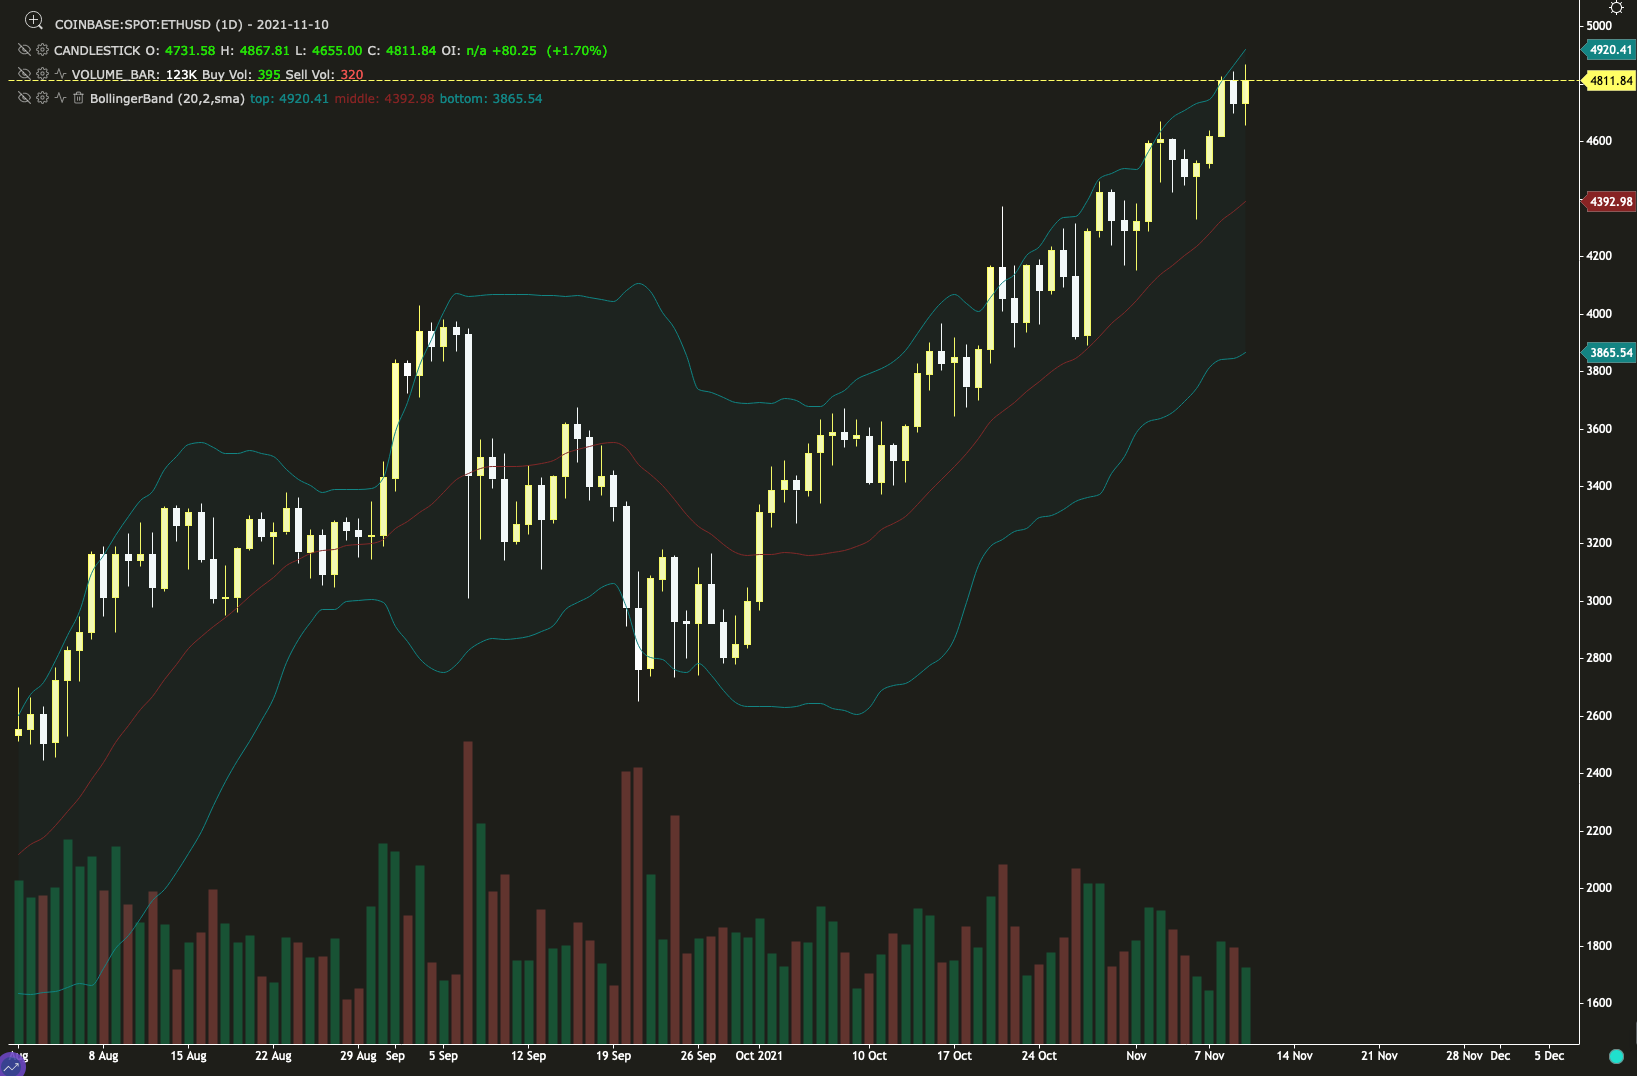
Task: Click the 17 Oct date on time axis
Action: (954, 1056)
